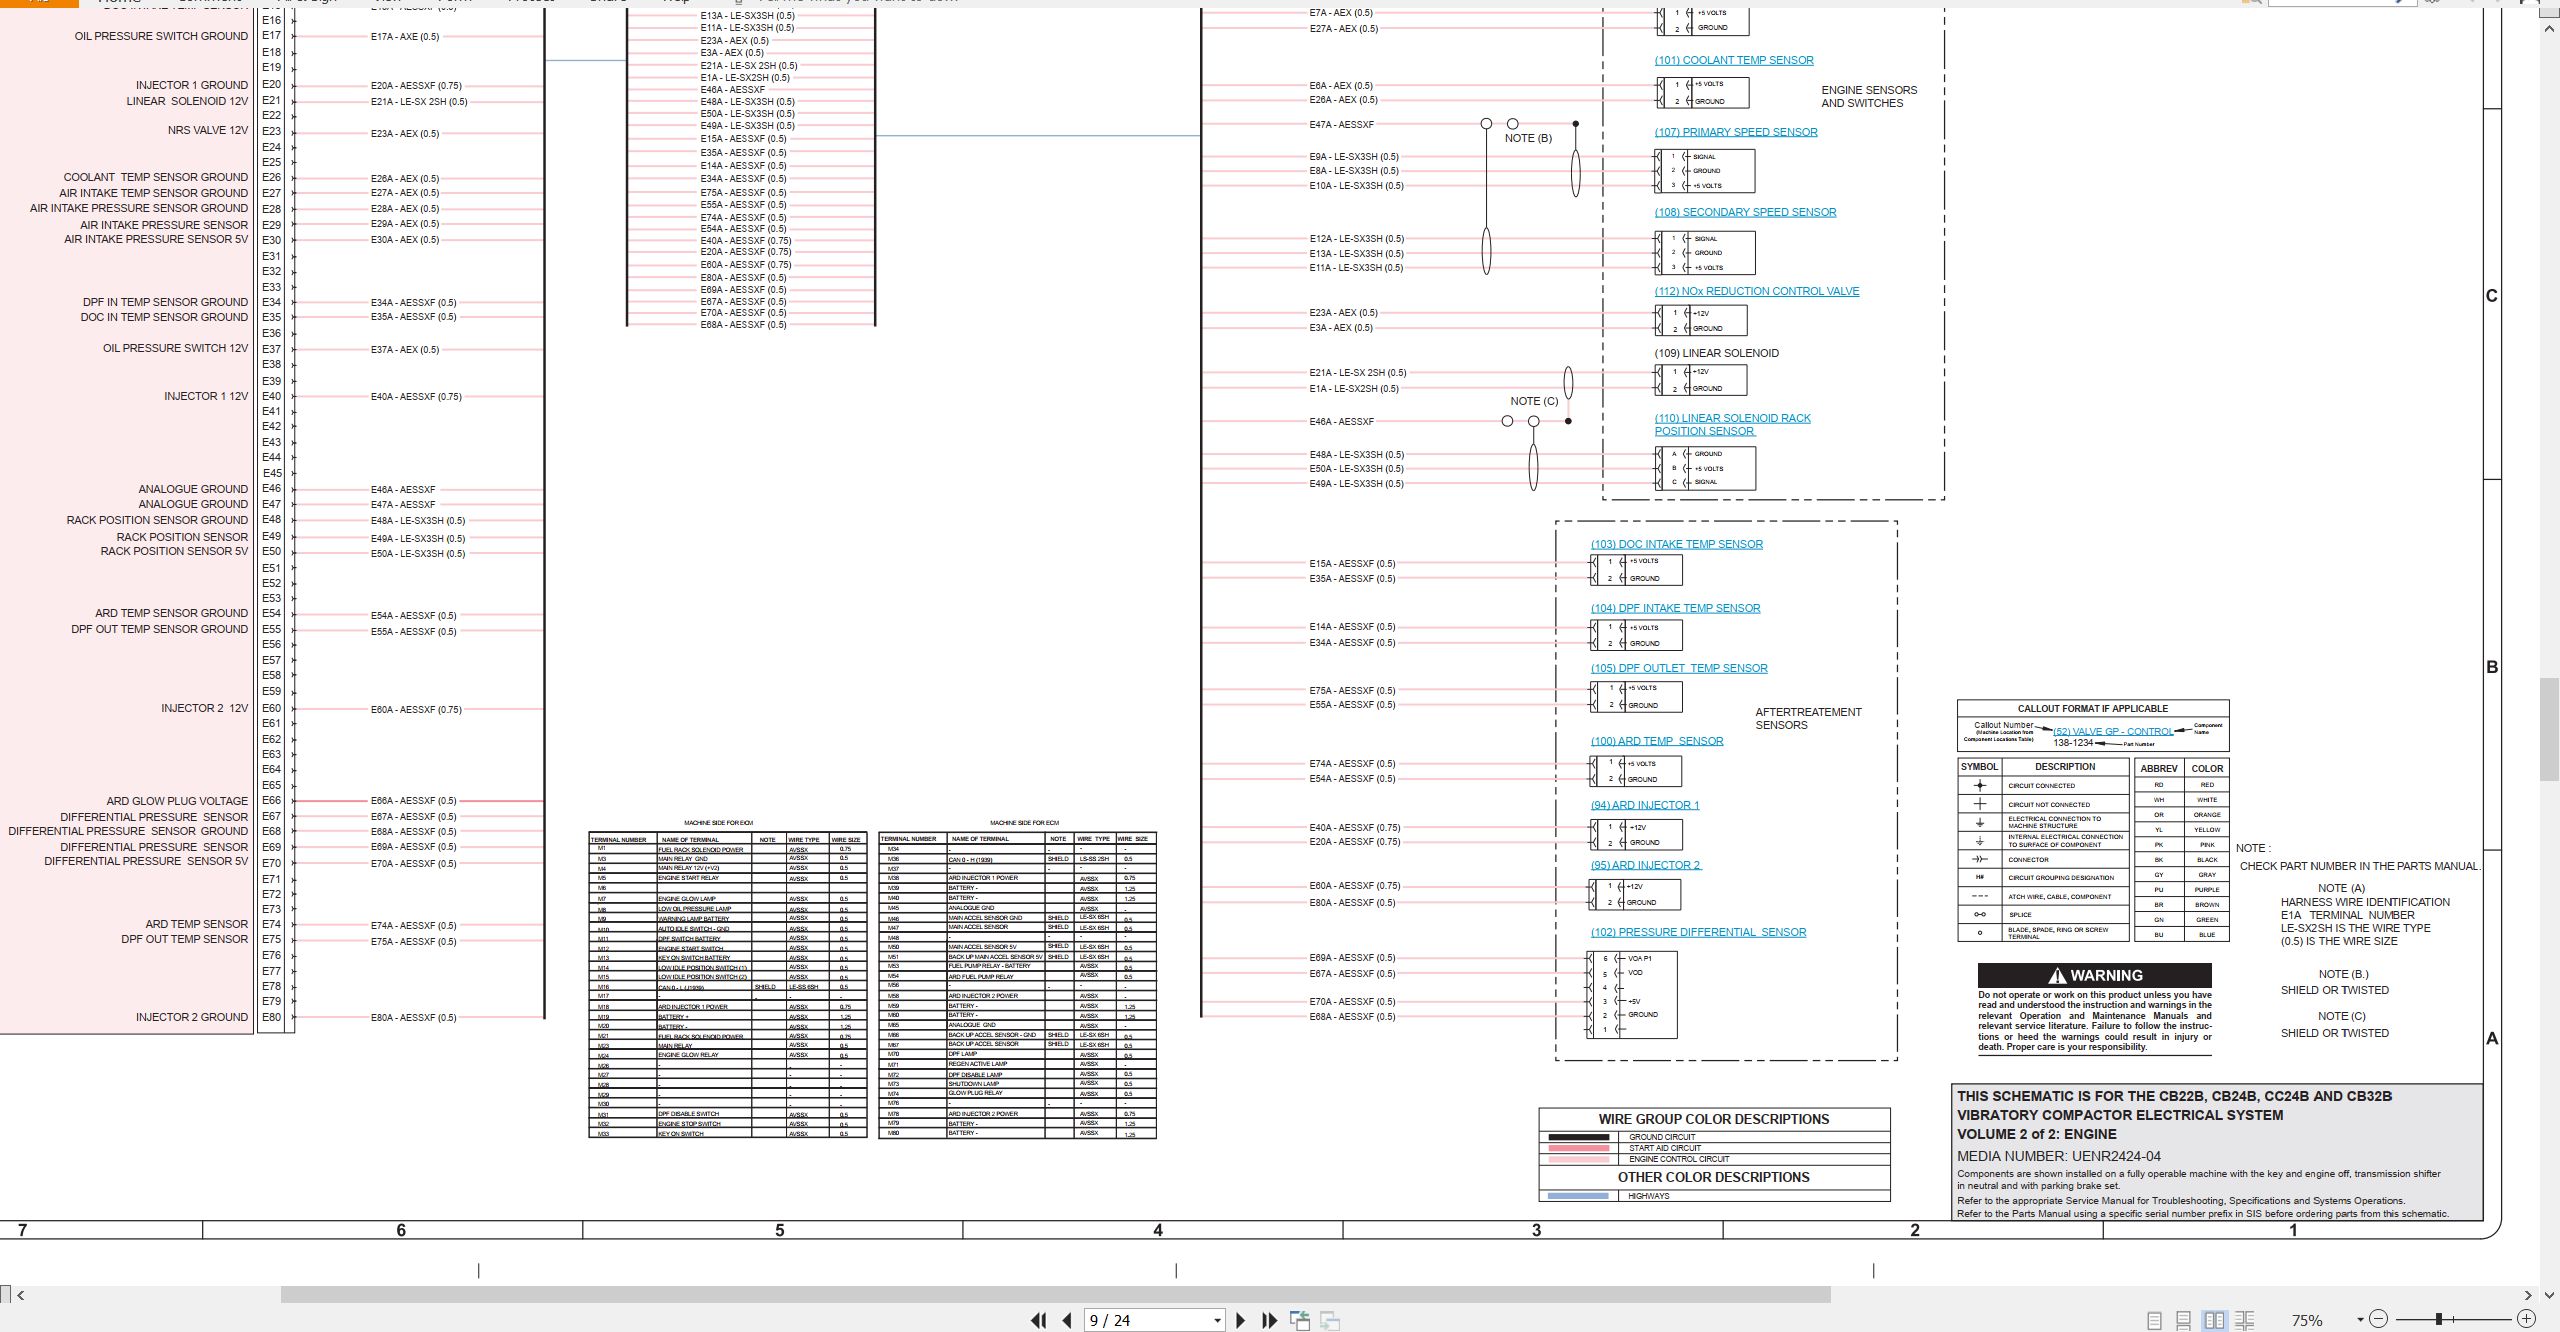Open the (112) NOx REDUCTION CONTROL VALVE link
The width and height of the screenshot is (2560, 1332).
click(1757, 291)
